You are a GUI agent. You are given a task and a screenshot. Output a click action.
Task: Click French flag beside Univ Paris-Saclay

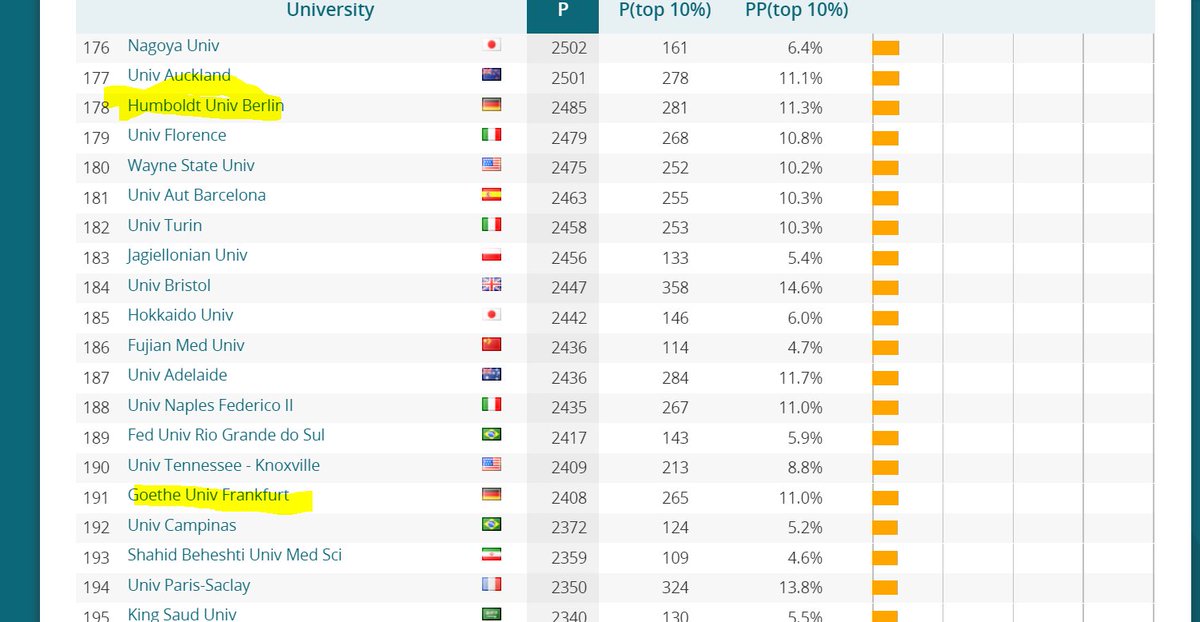491,585
